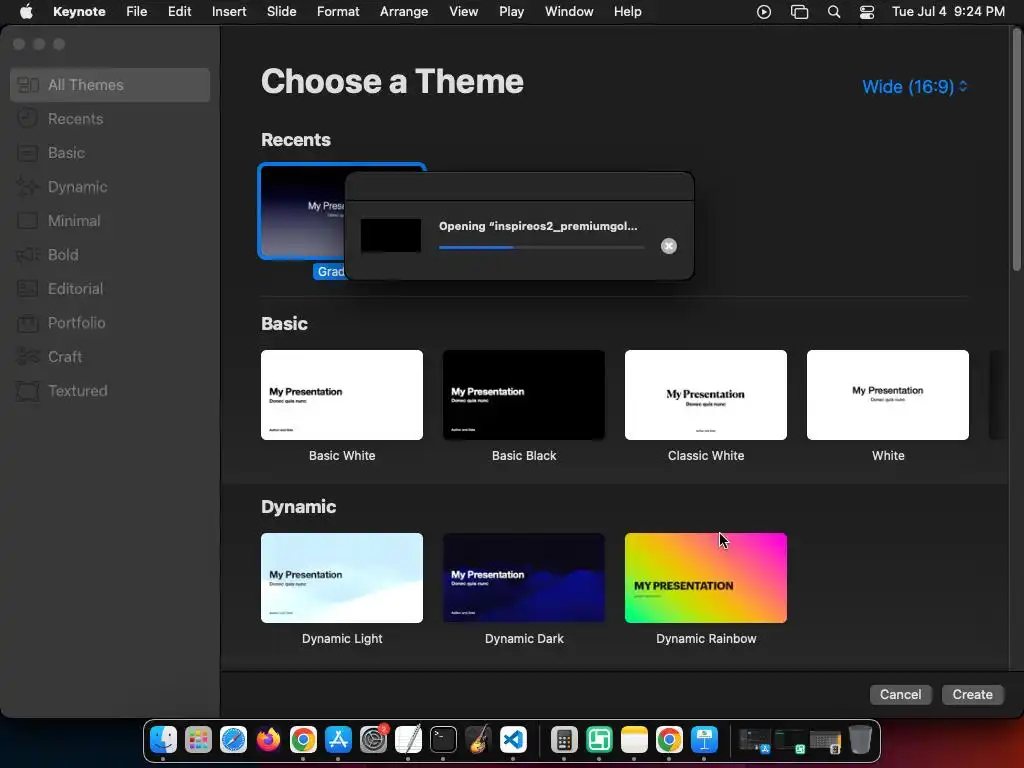The image size is (1024, 768).
Task: Select the Classic White theme thumbnail
Action: pos(706,395)
